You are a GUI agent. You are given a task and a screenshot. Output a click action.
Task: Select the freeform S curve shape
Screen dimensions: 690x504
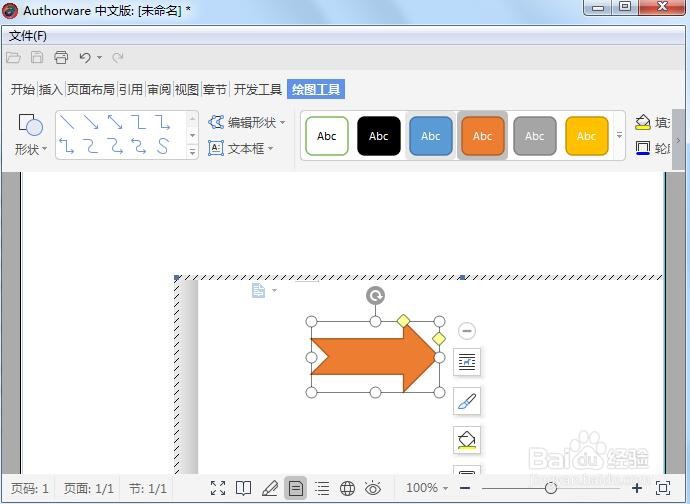[163, 146]
